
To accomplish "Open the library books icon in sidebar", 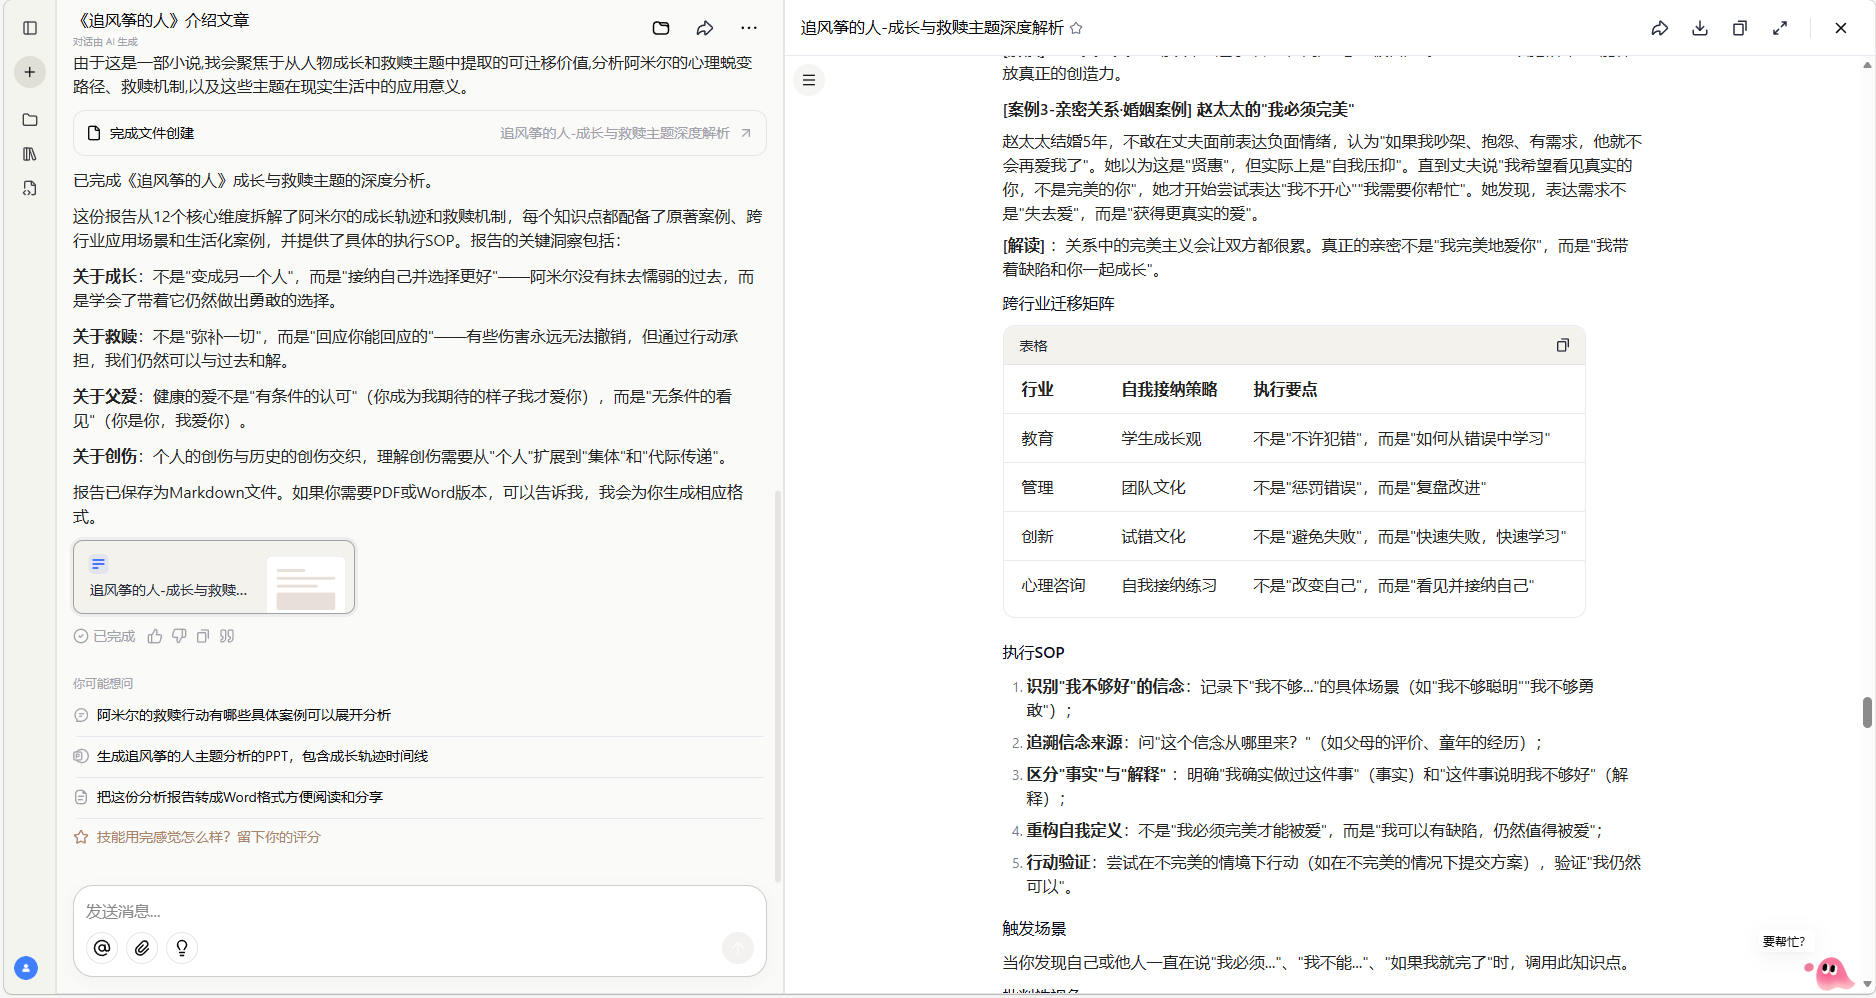I will coord(30,154).
